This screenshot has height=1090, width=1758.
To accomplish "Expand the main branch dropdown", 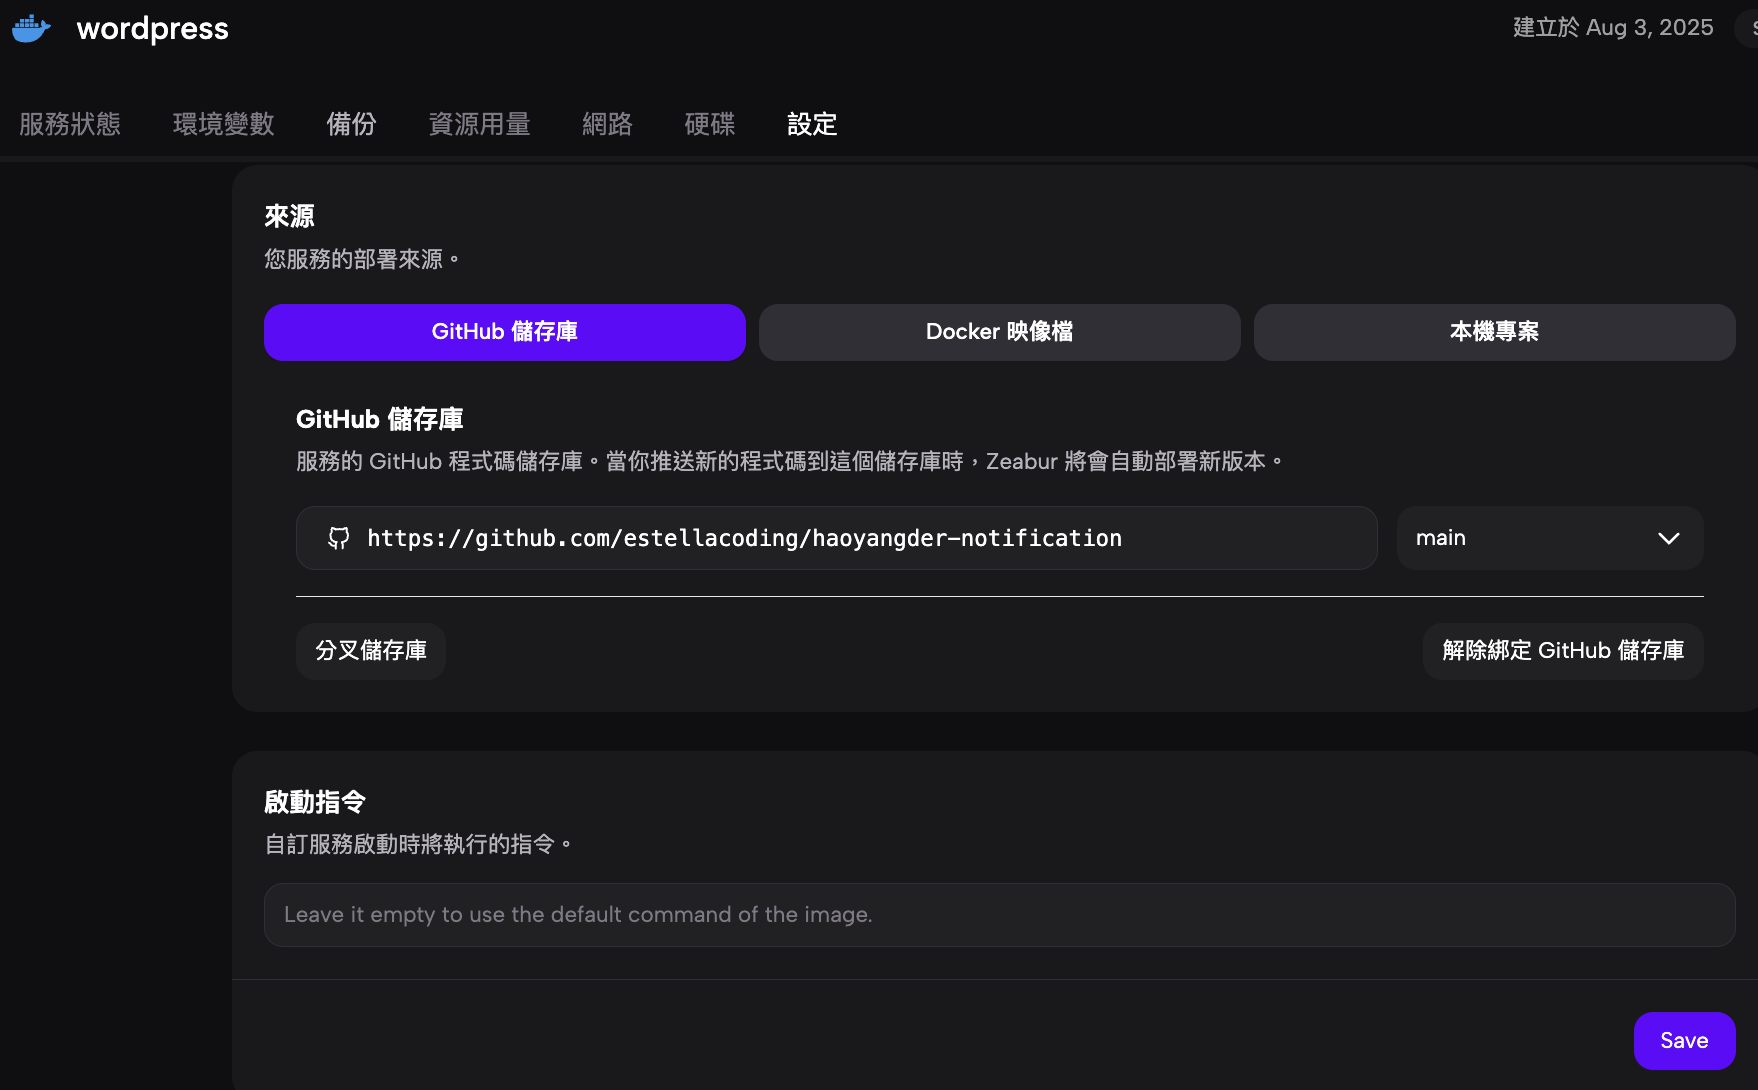I will [1550, 538].
